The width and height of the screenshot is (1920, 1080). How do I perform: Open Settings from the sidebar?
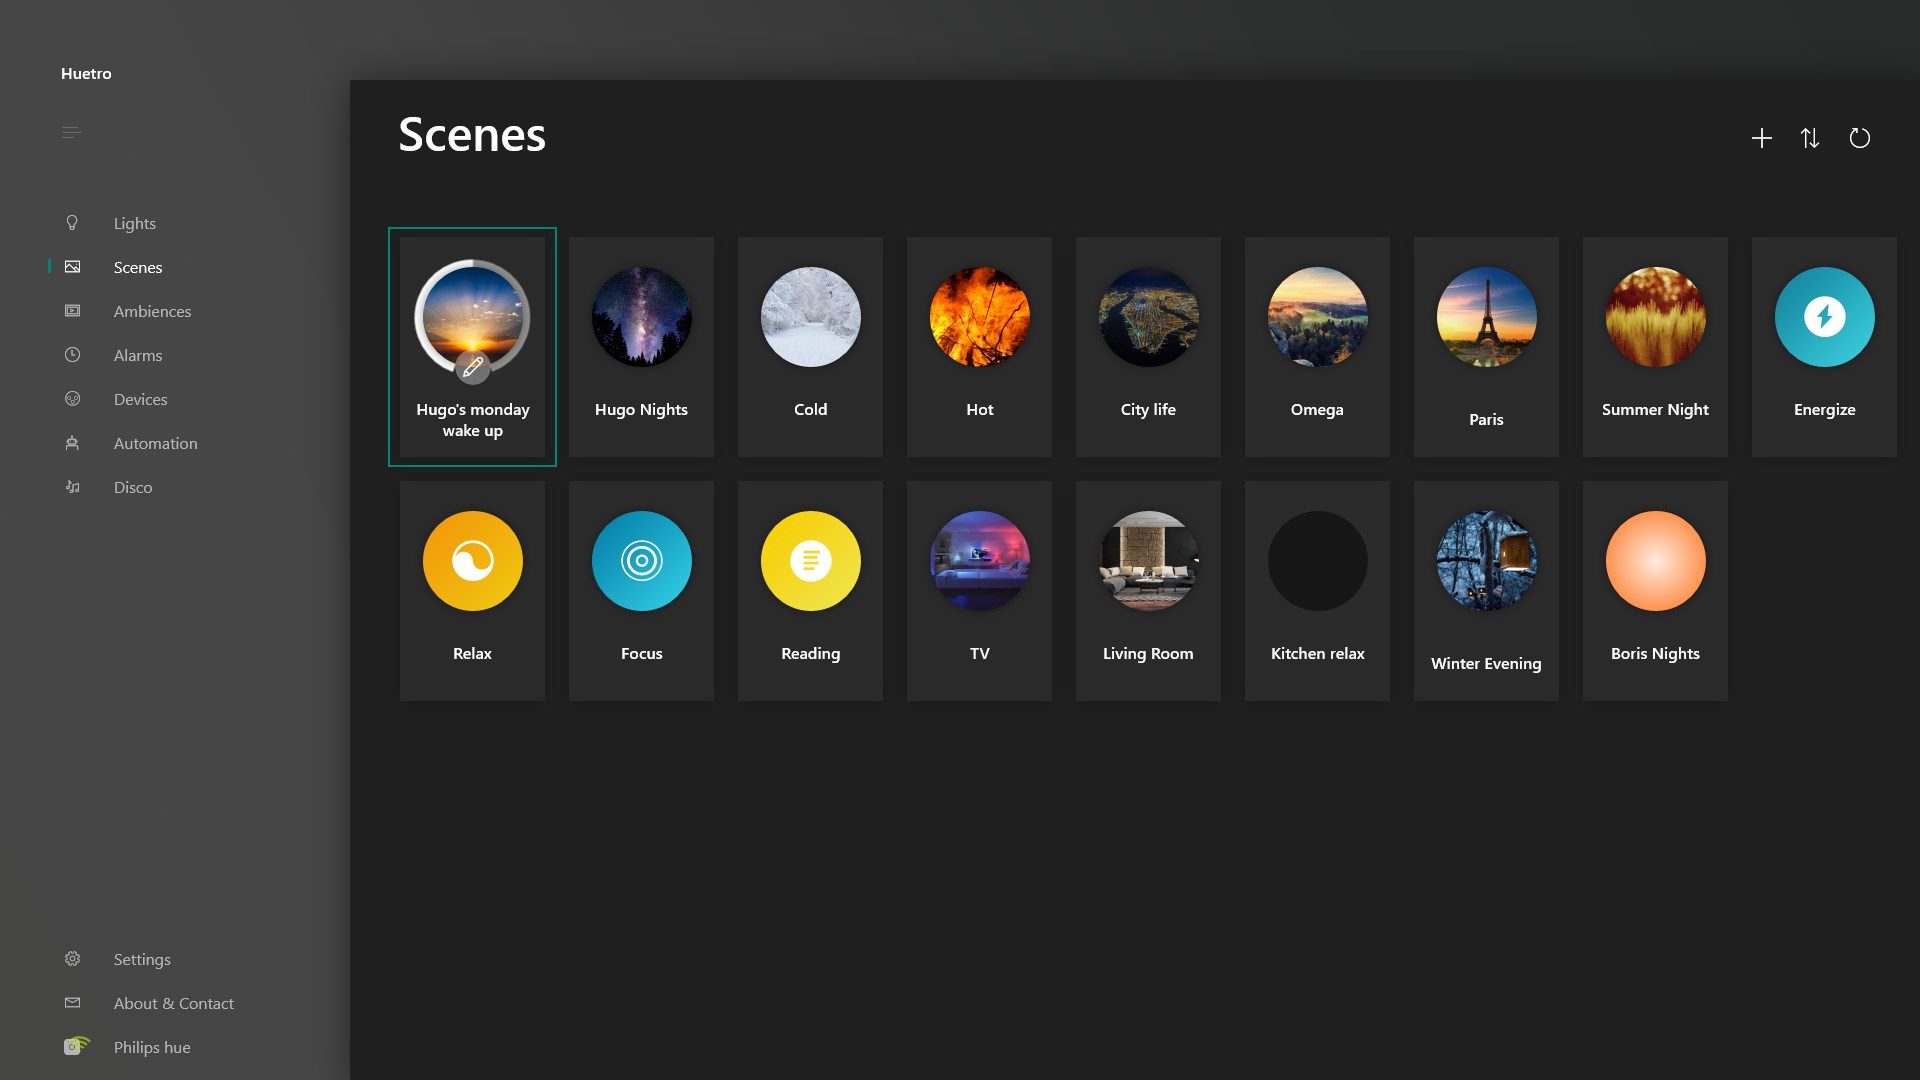(x=142, y=959)
